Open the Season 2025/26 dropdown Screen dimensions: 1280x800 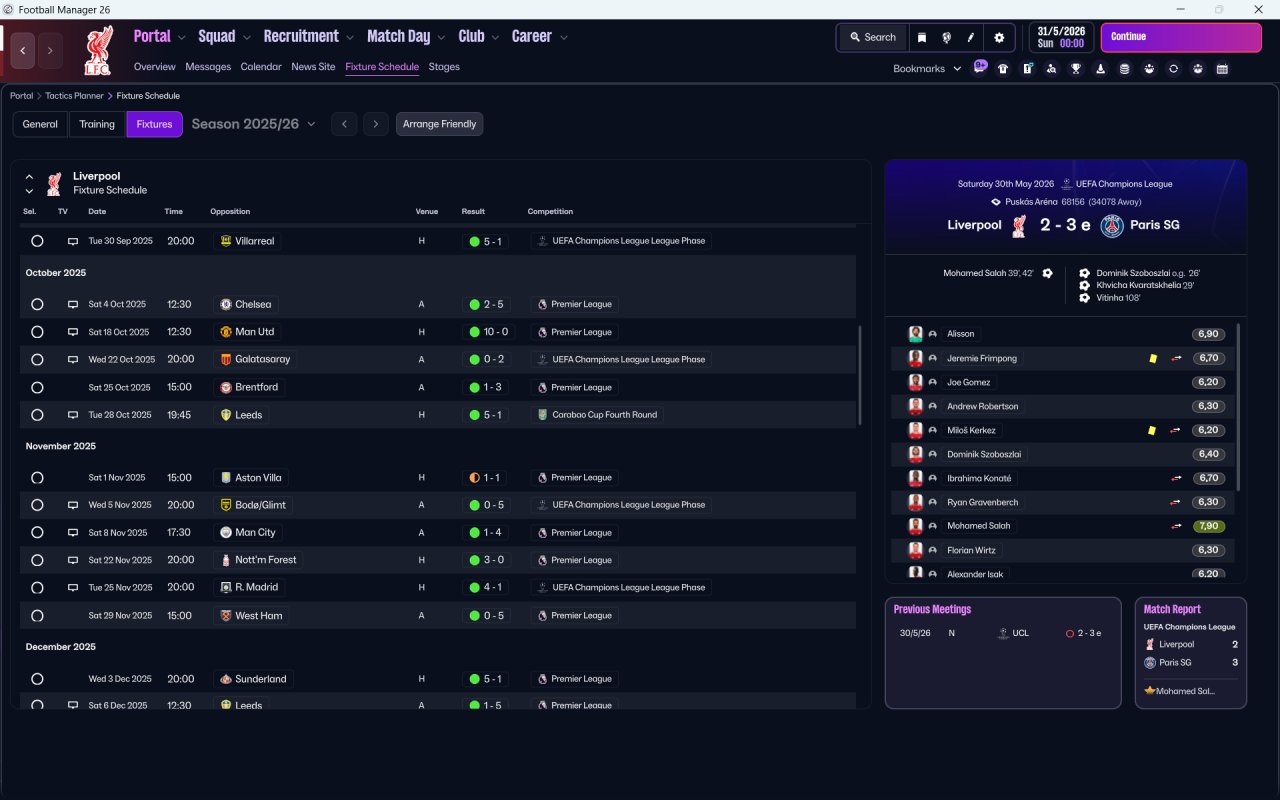point(253,124)
